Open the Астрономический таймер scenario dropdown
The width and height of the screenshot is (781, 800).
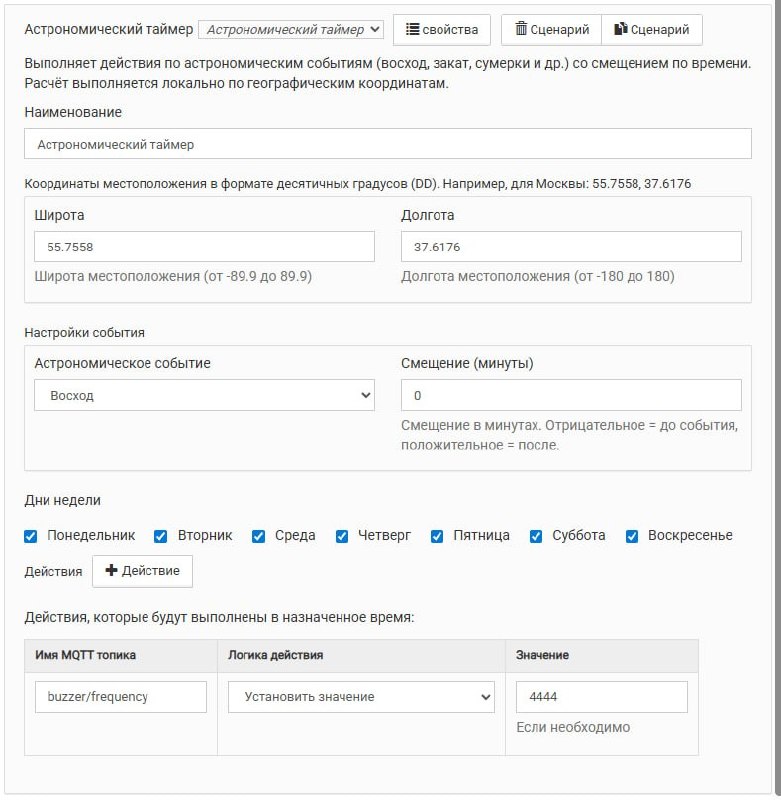coord(290,30)
